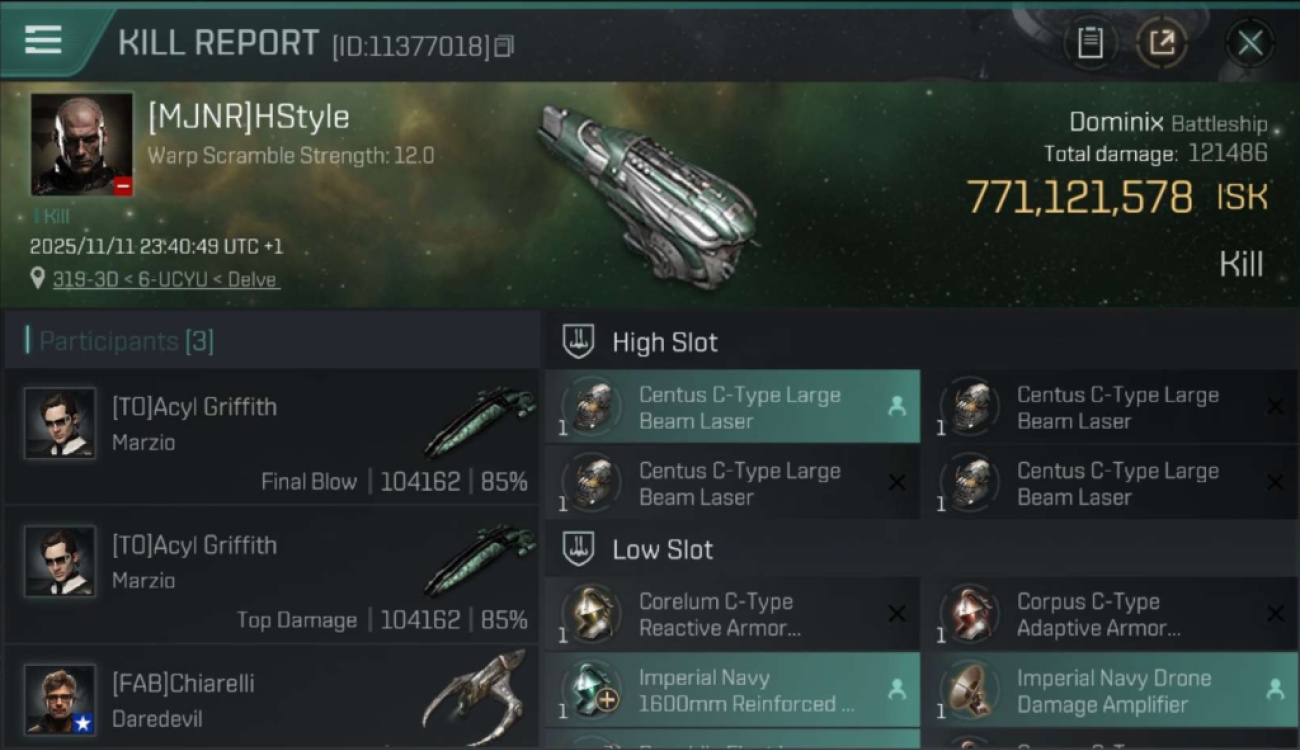The height and width of the screenshot is (750, 1300).
Task: Click Chiarelli's pilot portrait
Action: click(x=60, y=699)
